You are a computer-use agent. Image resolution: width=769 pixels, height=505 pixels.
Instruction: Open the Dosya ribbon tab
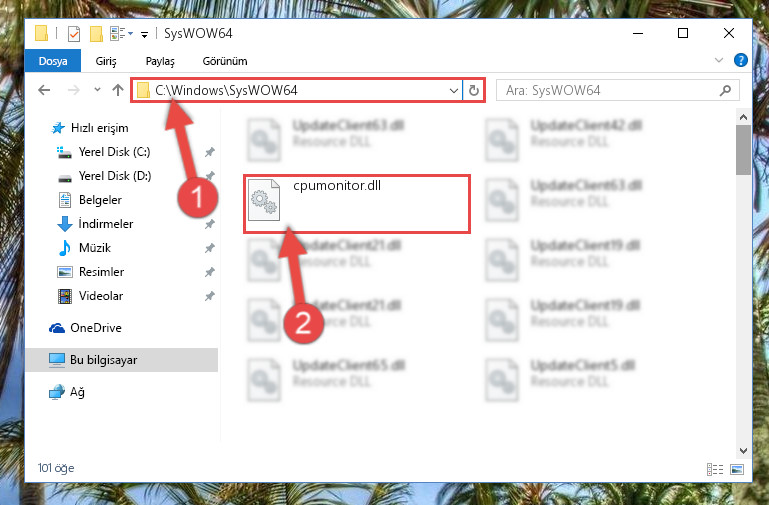tap(53, 61)
